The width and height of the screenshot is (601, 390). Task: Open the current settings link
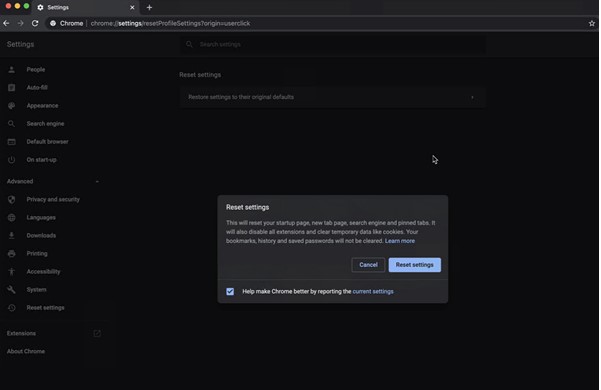(373, 292)
